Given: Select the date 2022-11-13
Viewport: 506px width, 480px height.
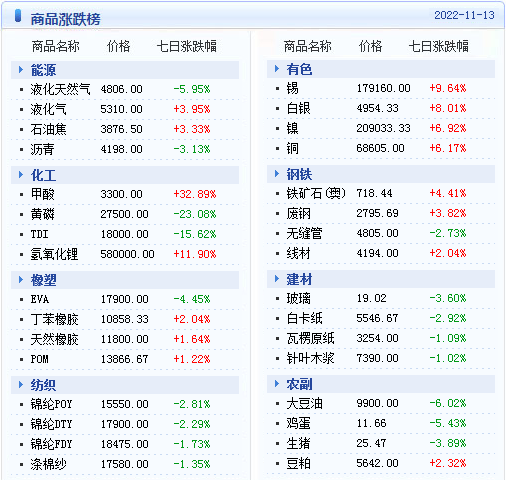Looking at the screenshot, I should 464,15.
